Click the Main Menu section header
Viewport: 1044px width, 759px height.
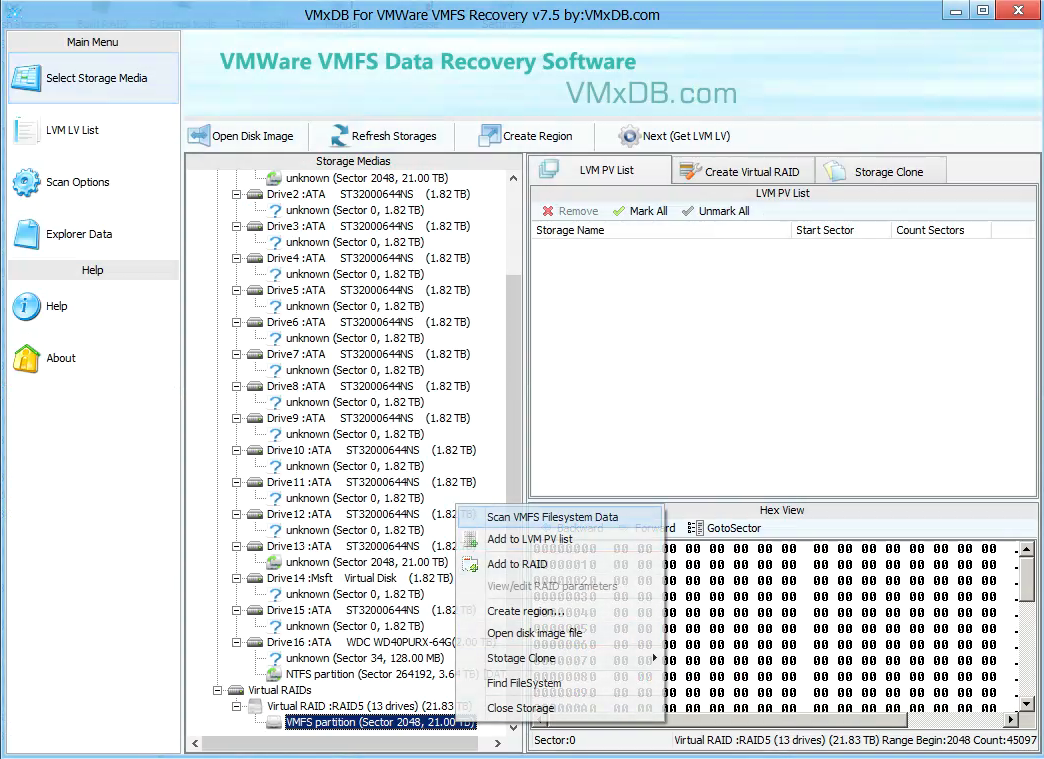point(93,42)
